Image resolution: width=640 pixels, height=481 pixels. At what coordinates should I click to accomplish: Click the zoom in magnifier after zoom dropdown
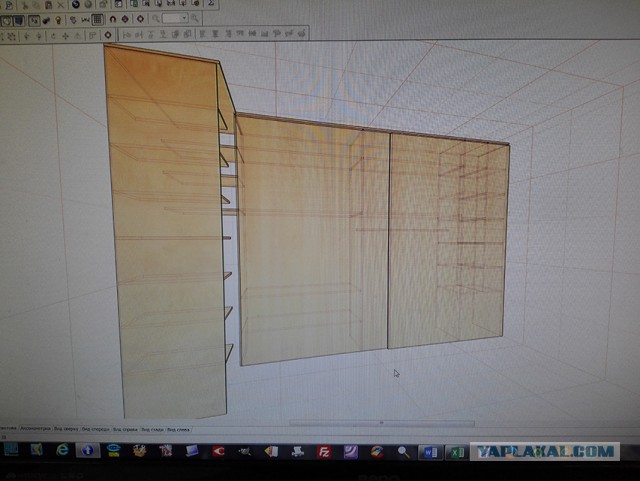coord(195,18)
